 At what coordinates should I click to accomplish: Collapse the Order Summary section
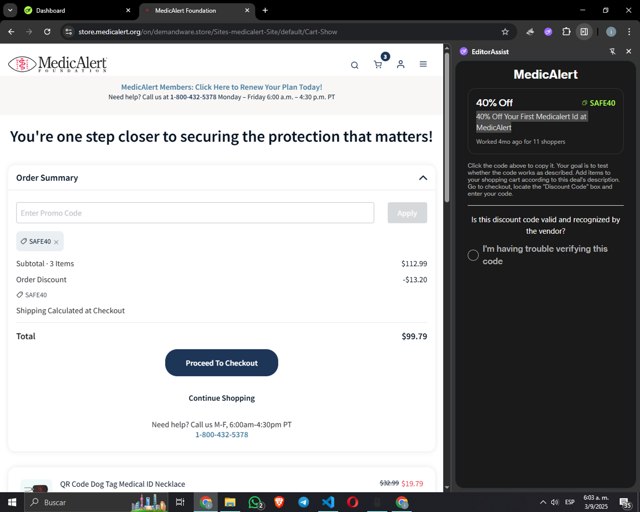423,178
